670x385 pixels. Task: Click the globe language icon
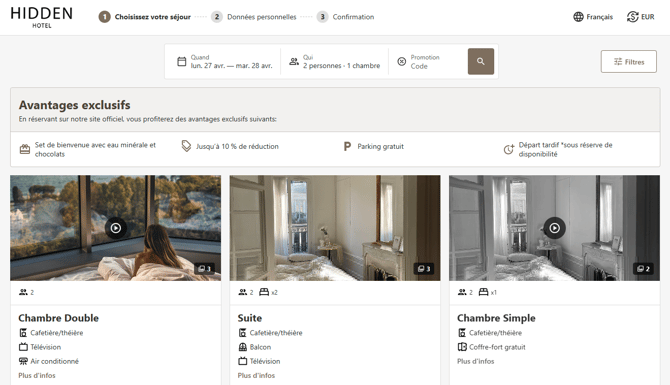578,17
